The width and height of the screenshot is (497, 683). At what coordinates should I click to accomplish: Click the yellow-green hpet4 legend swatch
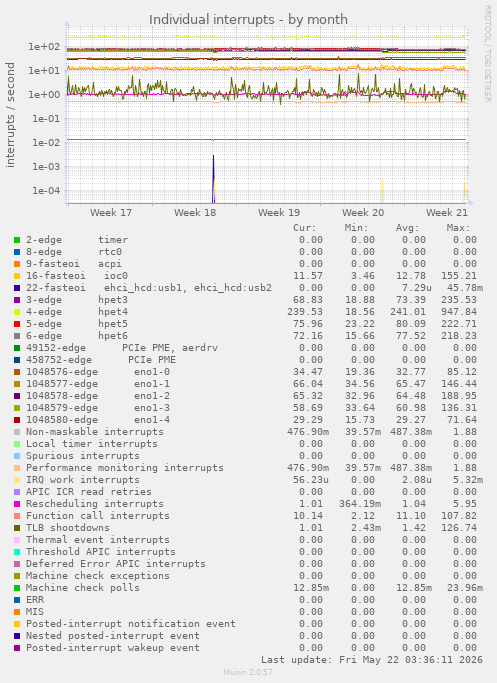(17, 312)
